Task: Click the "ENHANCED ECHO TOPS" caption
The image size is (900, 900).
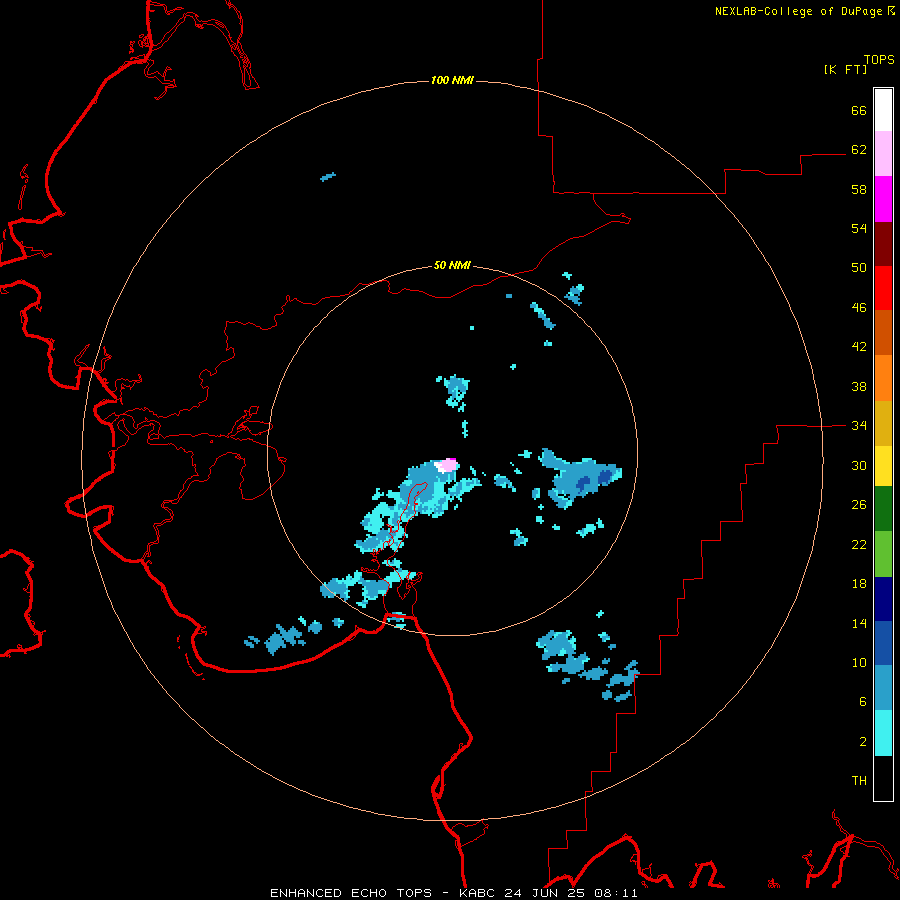Action: click(x=351, y=893)
